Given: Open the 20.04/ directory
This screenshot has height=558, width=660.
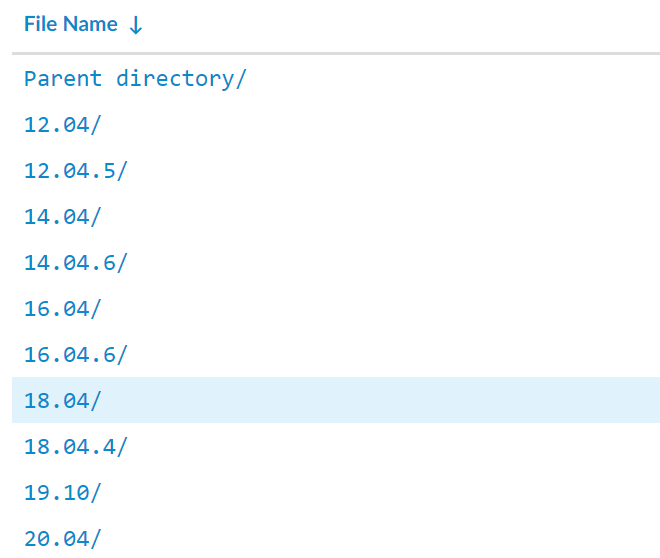Looking at the screenshot, I should [x=63, y=539].
